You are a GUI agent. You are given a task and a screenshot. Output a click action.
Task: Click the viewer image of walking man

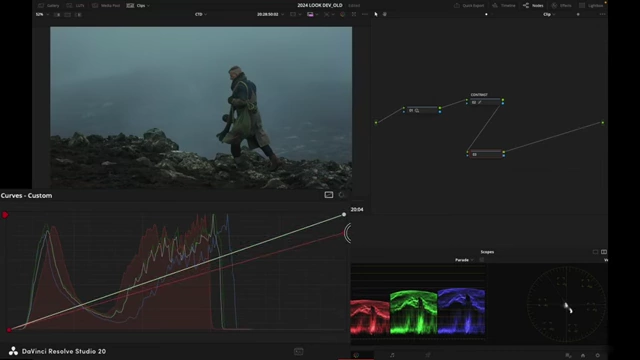tap(201, 108)
